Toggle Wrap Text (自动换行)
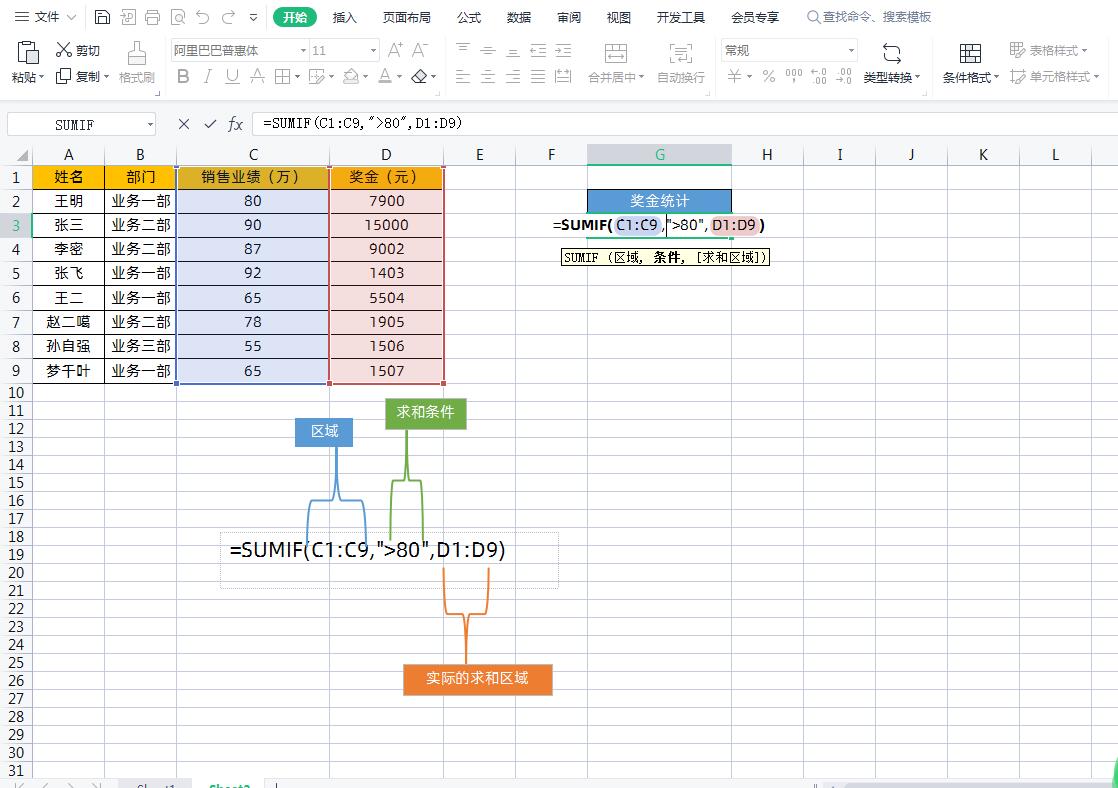 pos(680,63)
